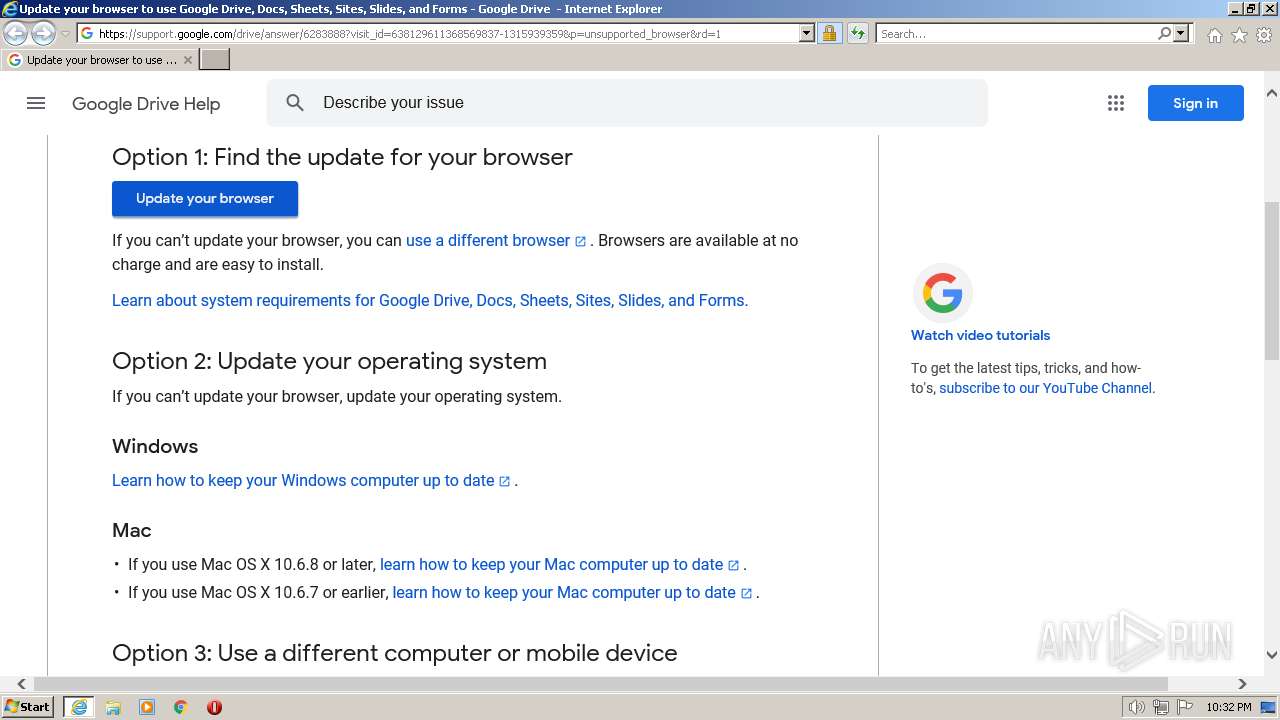Select the 'Update your browser to use' tab
1280x720 pixels.
pos(101,60)
